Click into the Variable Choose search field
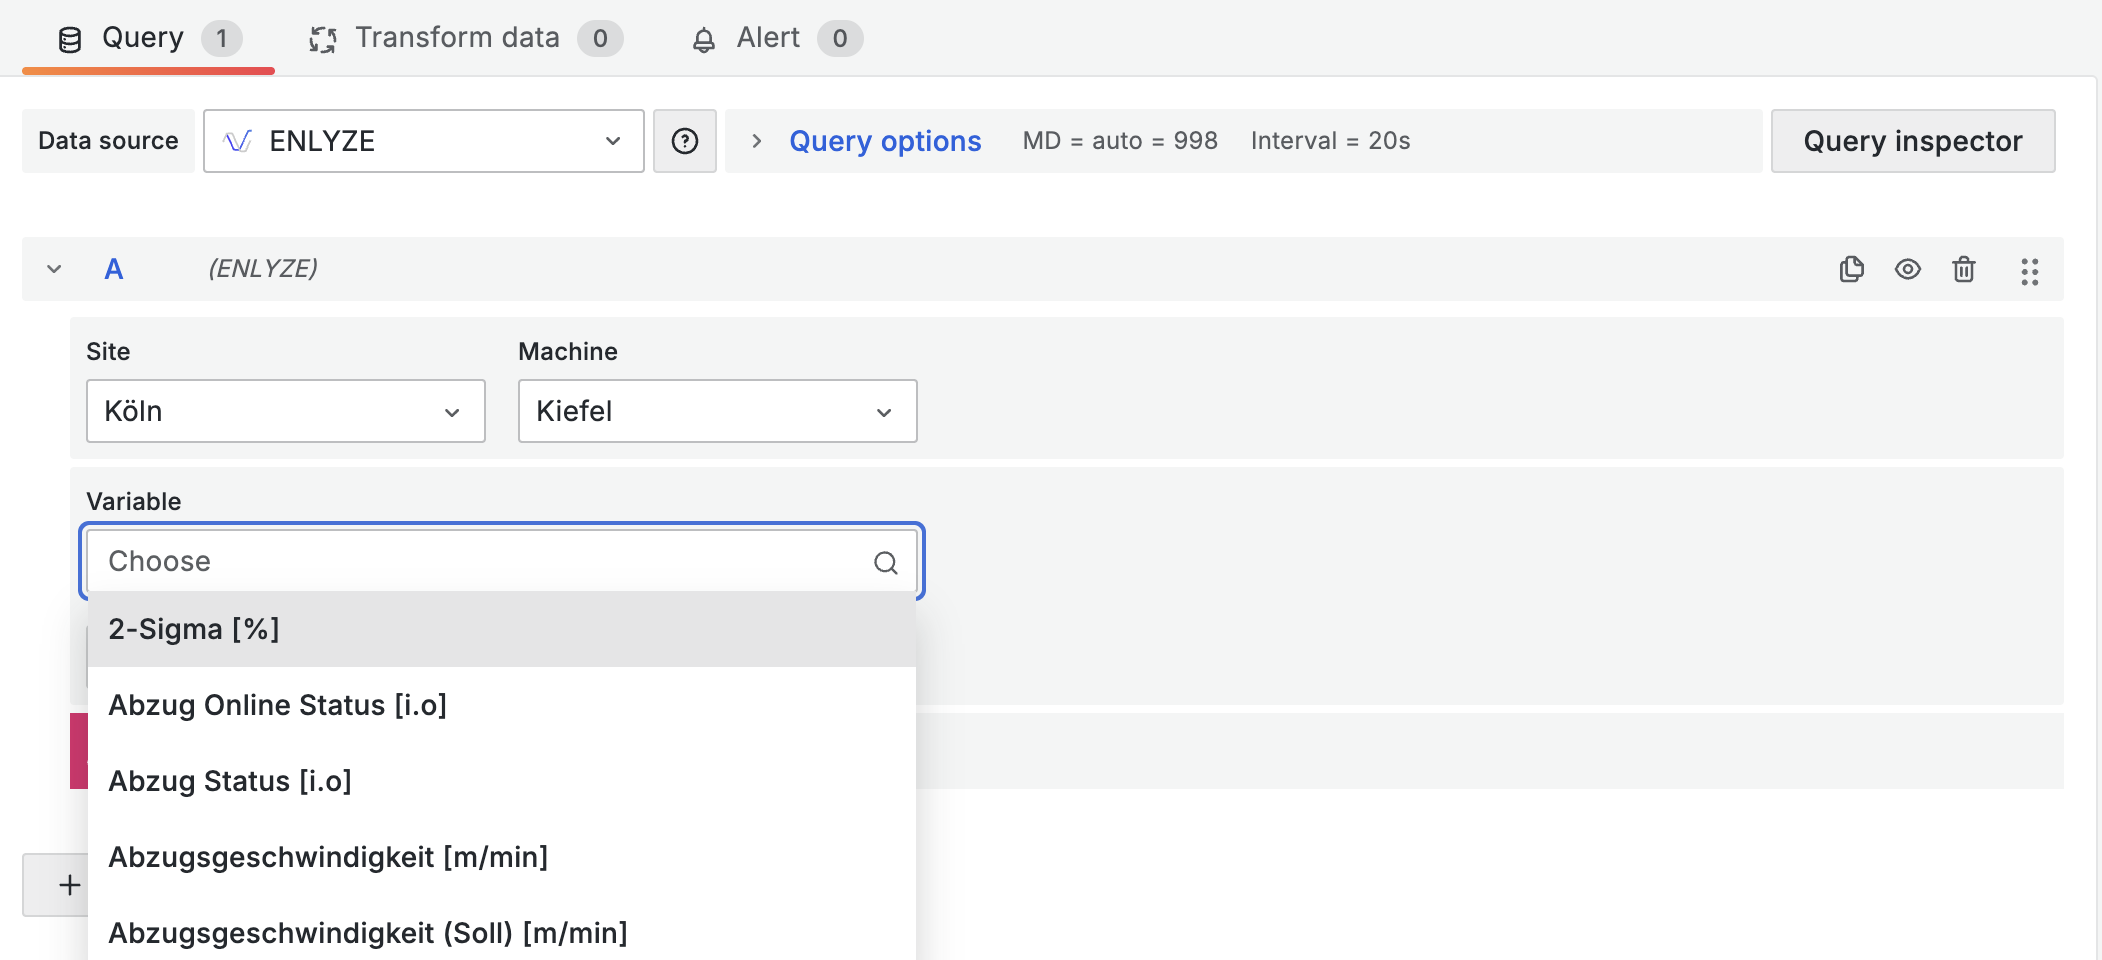Viewport: 2102px width, 960px height. click(480, 561)
